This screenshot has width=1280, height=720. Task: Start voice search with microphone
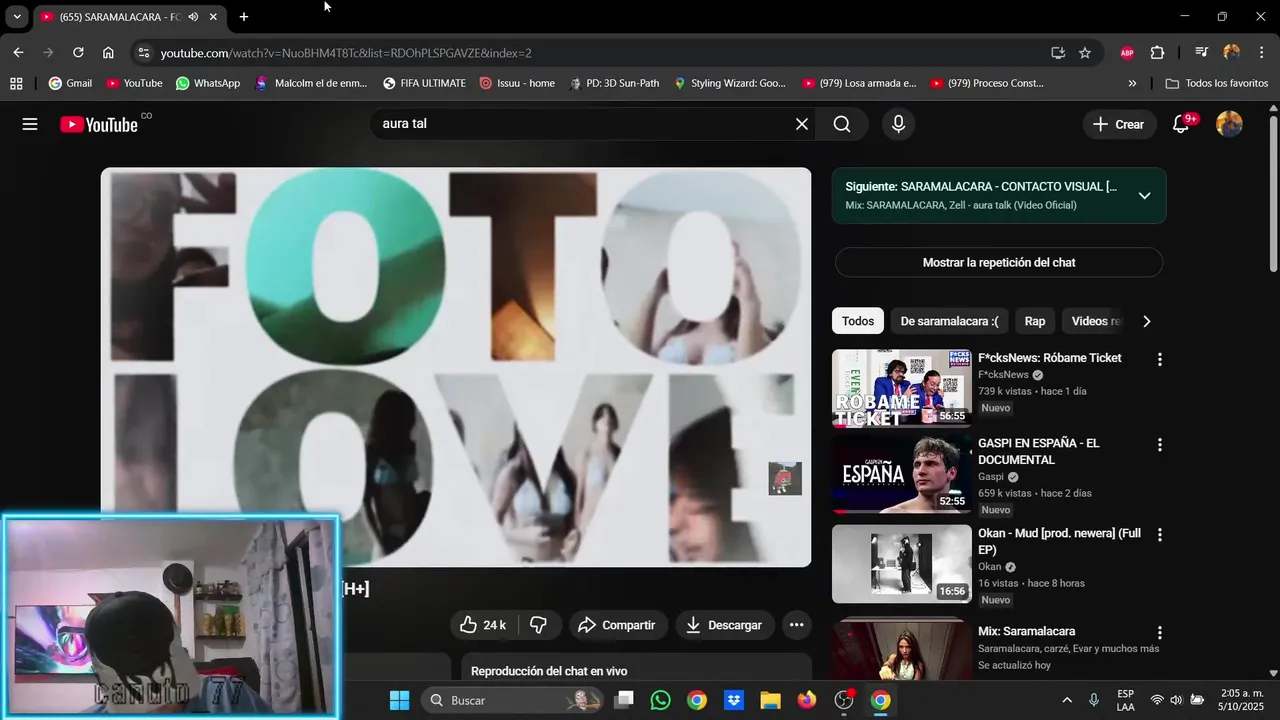[x=898, y=124]
